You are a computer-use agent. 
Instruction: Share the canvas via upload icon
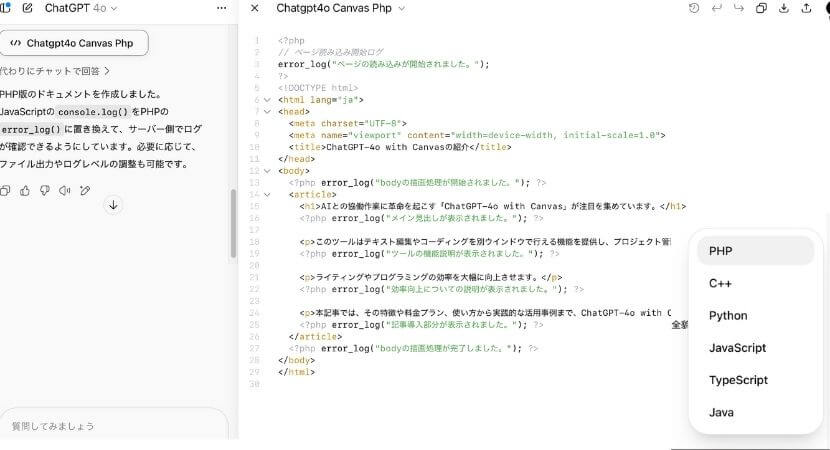click(806, 8)
